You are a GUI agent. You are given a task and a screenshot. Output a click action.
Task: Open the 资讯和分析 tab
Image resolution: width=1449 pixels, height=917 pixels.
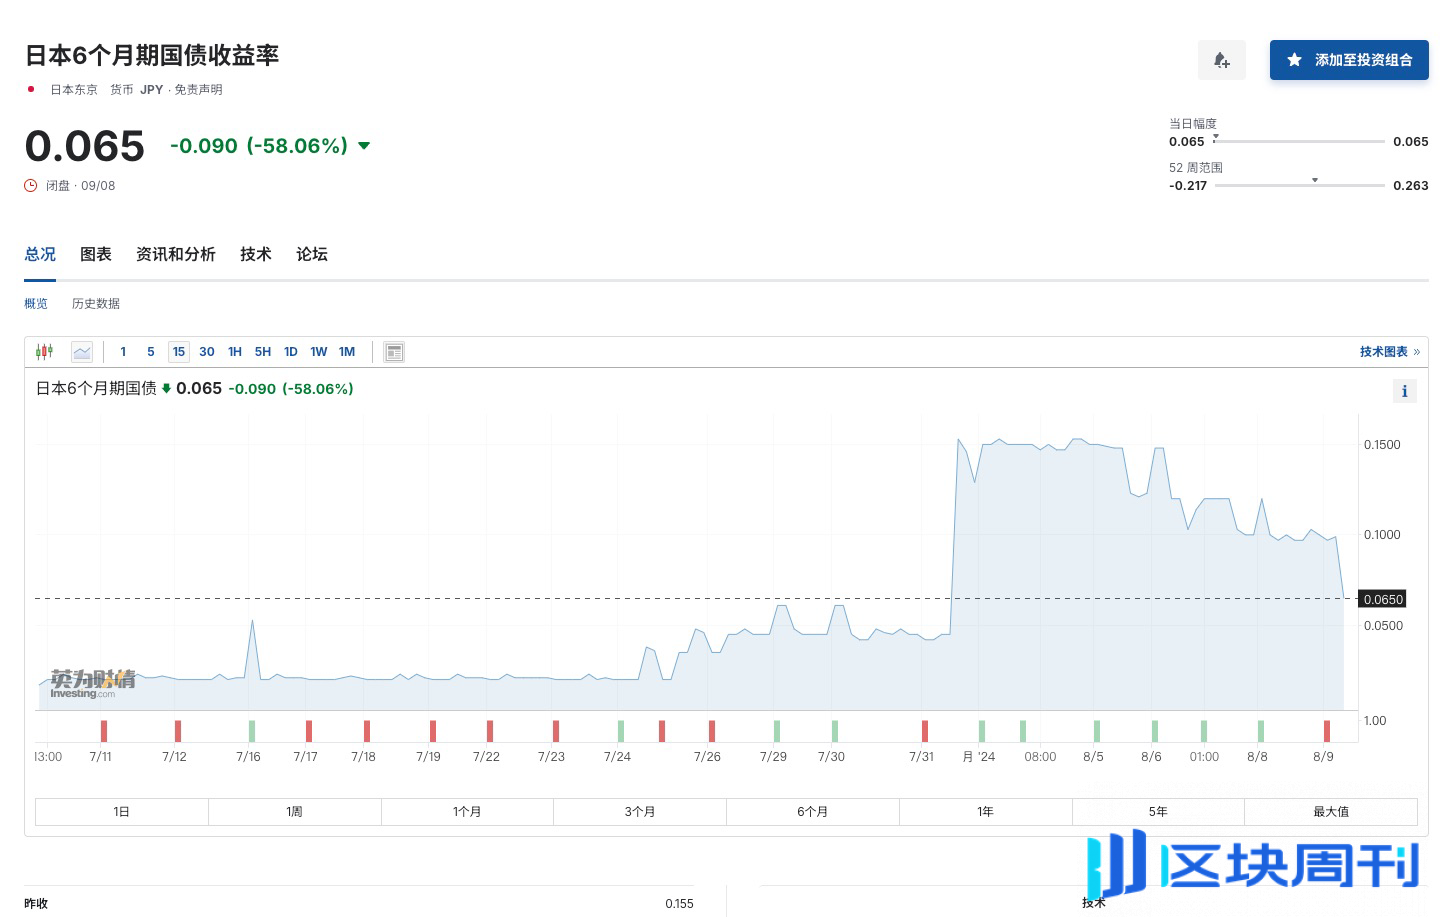click(x=176, y=254)
